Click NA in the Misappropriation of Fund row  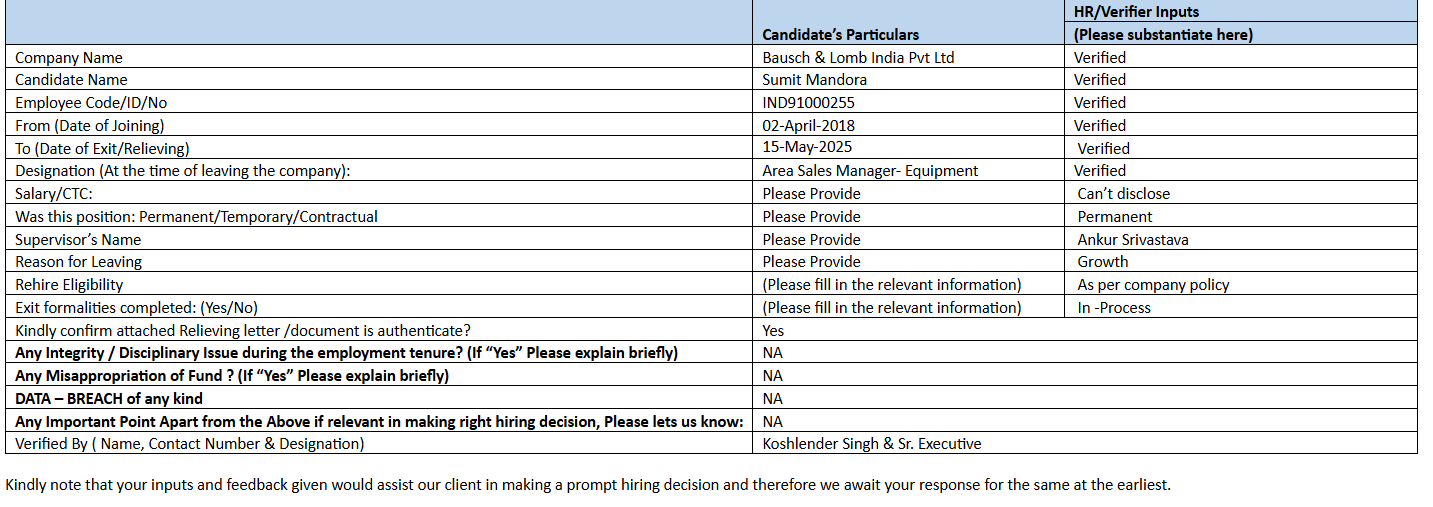772,376
